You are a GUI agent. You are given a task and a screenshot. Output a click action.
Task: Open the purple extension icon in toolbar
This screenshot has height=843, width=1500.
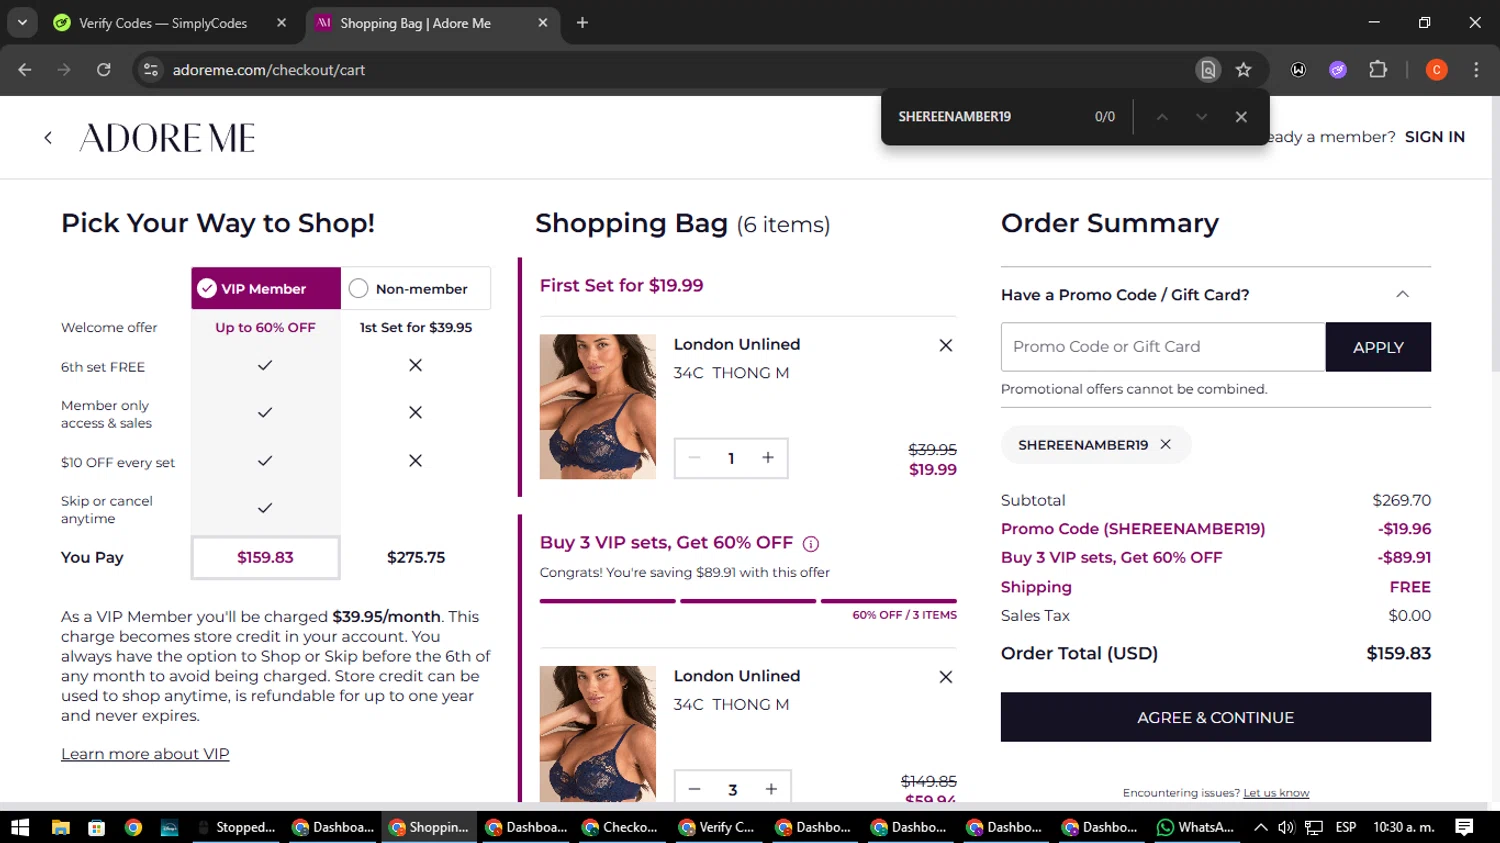point(1338,70)
